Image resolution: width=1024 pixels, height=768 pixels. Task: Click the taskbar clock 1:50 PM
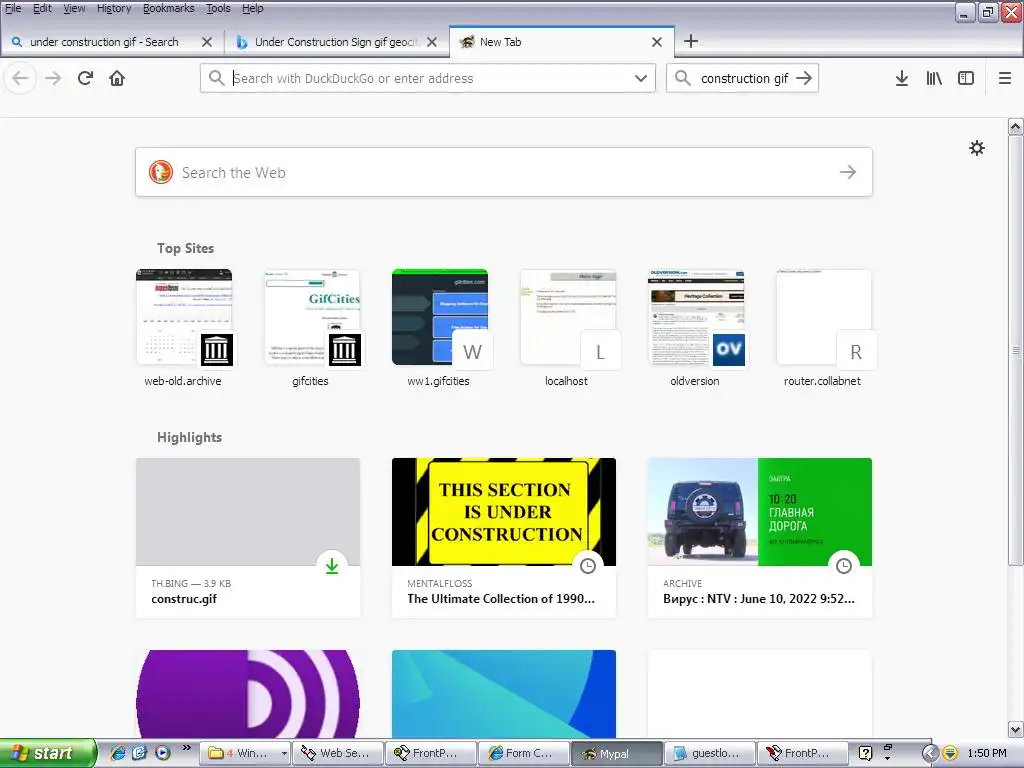coord(987,754)
